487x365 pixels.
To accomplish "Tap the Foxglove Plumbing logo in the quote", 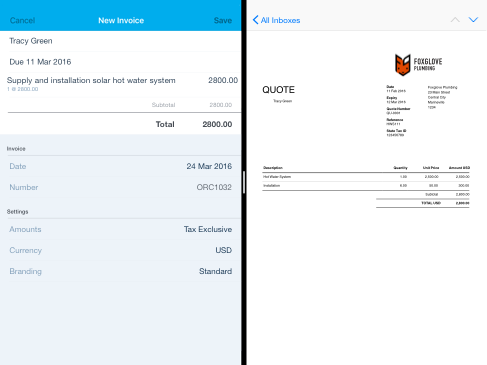I will coord(419,65).
